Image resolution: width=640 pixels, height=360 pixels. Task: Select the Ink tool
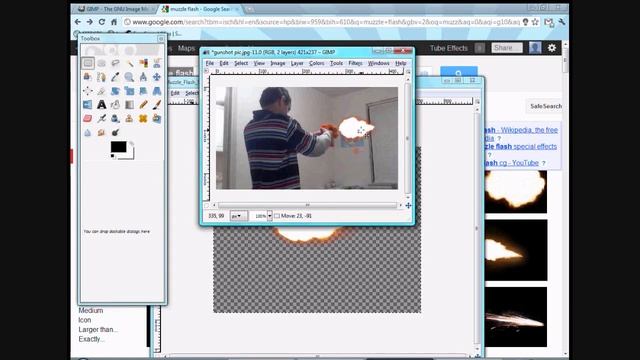116,118
